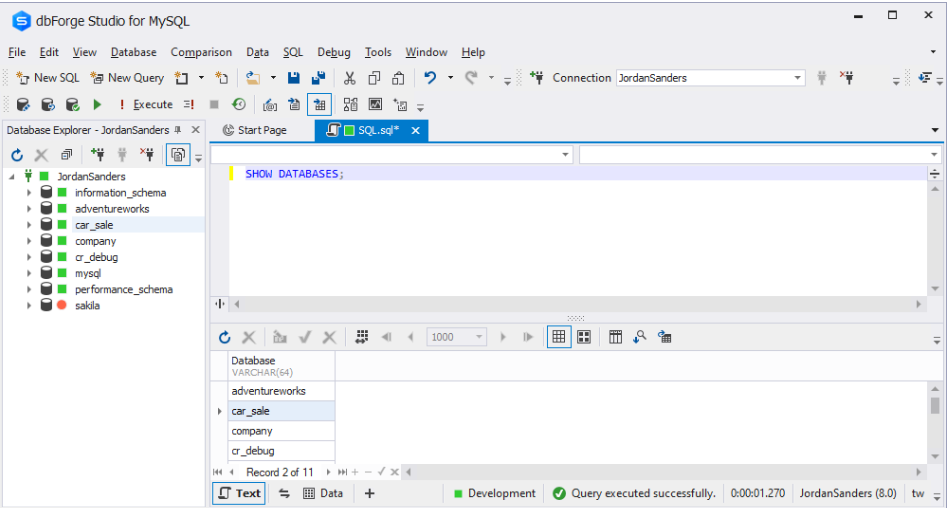Refresh the Database Explorer tree

coord(17,156)
